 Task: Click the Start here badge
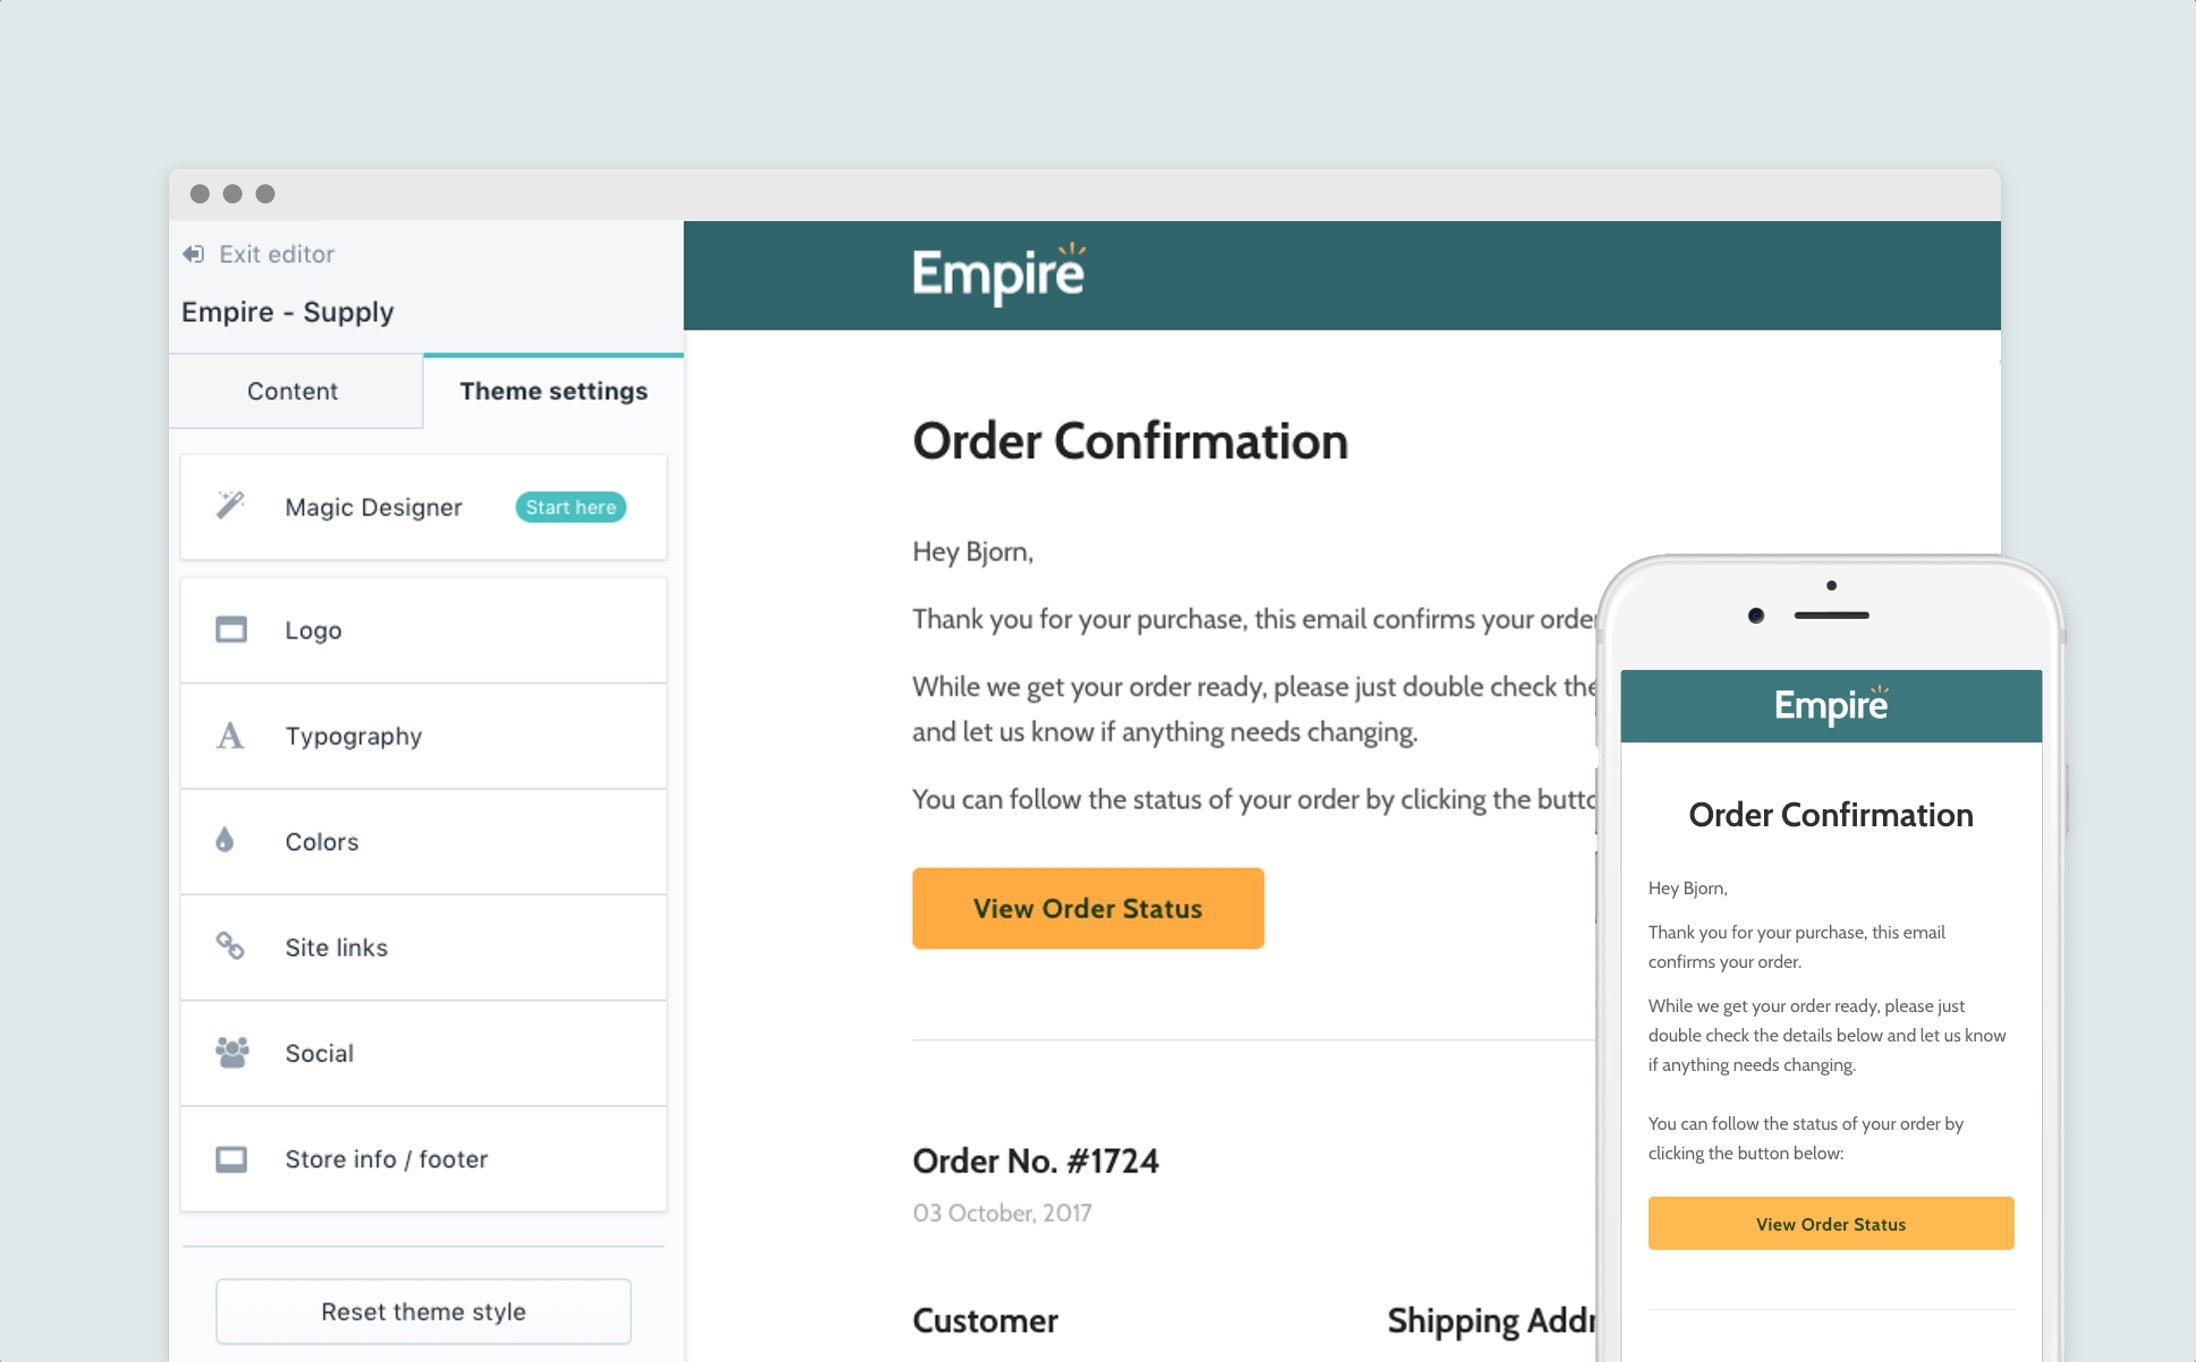[571, 507]
